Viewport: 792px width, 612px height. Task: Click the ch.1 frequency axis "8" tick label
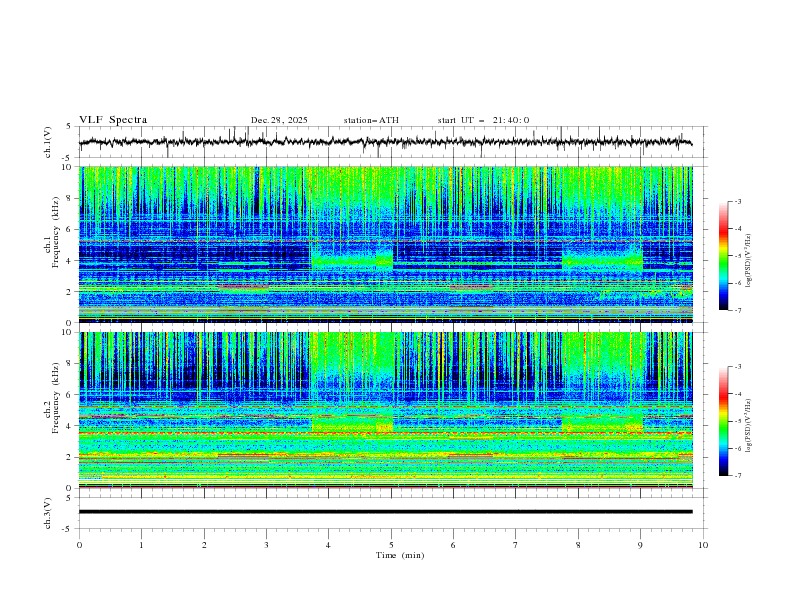click(x=71, y=198)
